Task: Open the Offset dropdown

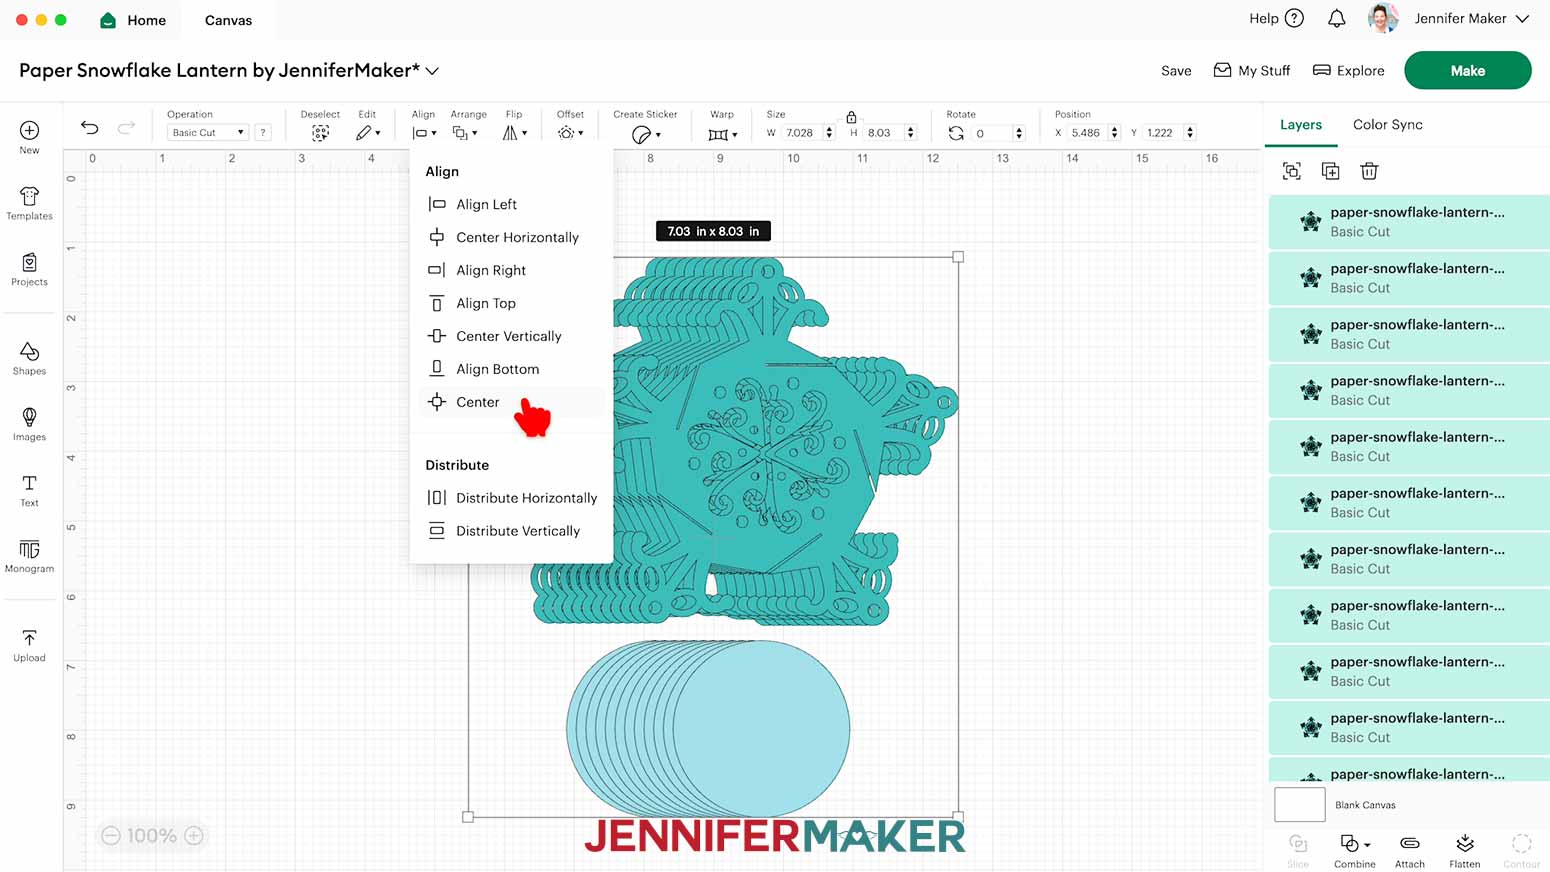Action: click(x=570, y=133)
